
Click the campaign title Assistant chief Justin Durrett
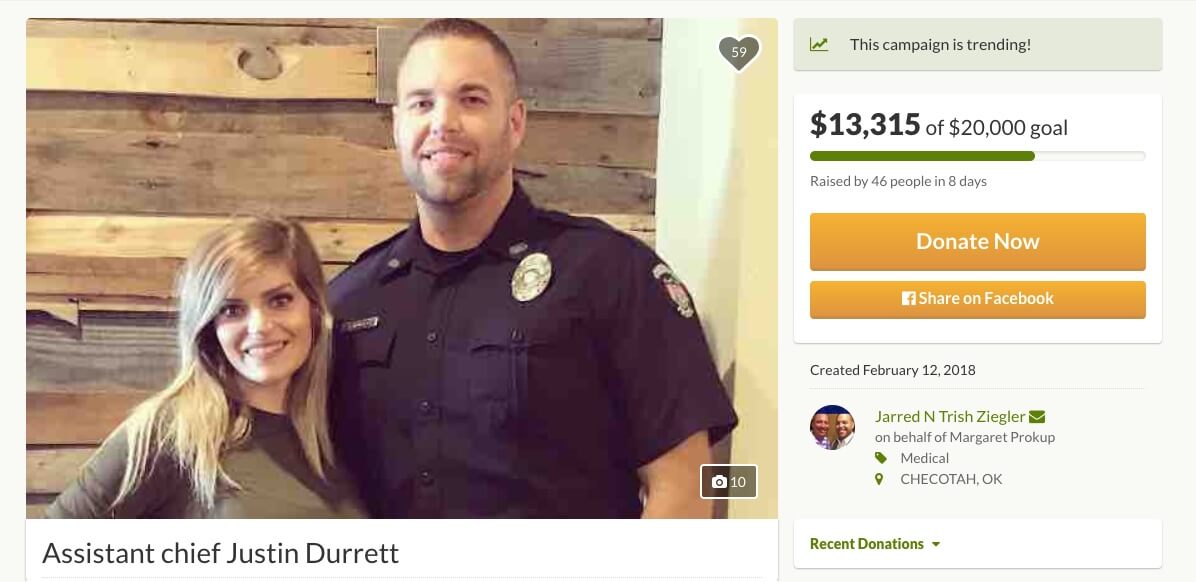(x=220, y=553)
